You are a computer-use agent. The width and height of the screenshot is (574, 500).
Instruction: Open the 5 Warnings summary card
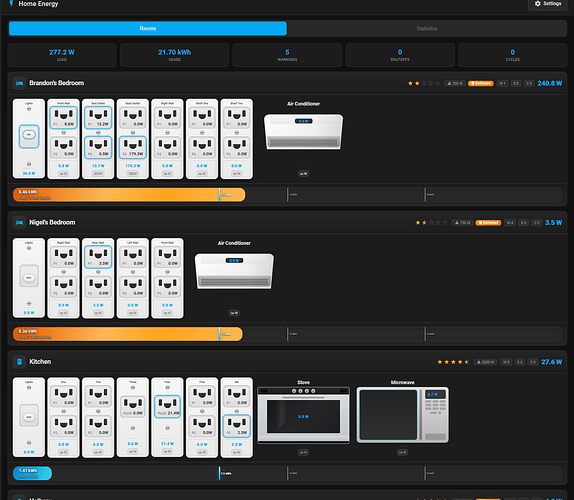click(x=287, y=55)
